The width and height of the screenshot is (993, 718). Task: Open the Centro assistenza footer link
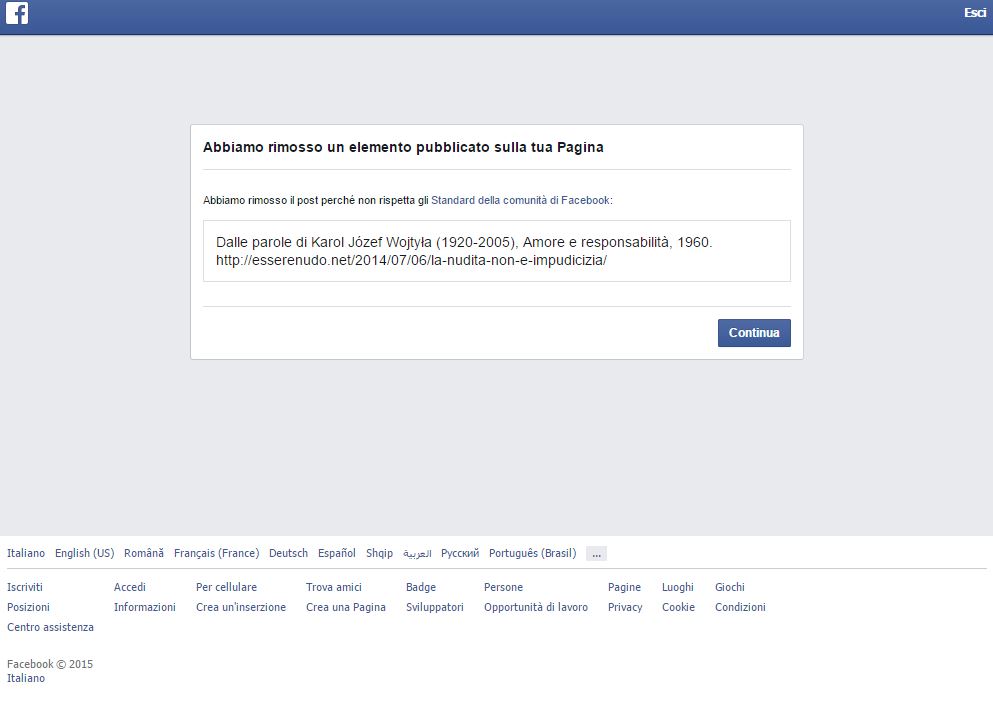[x=50, y=627]
